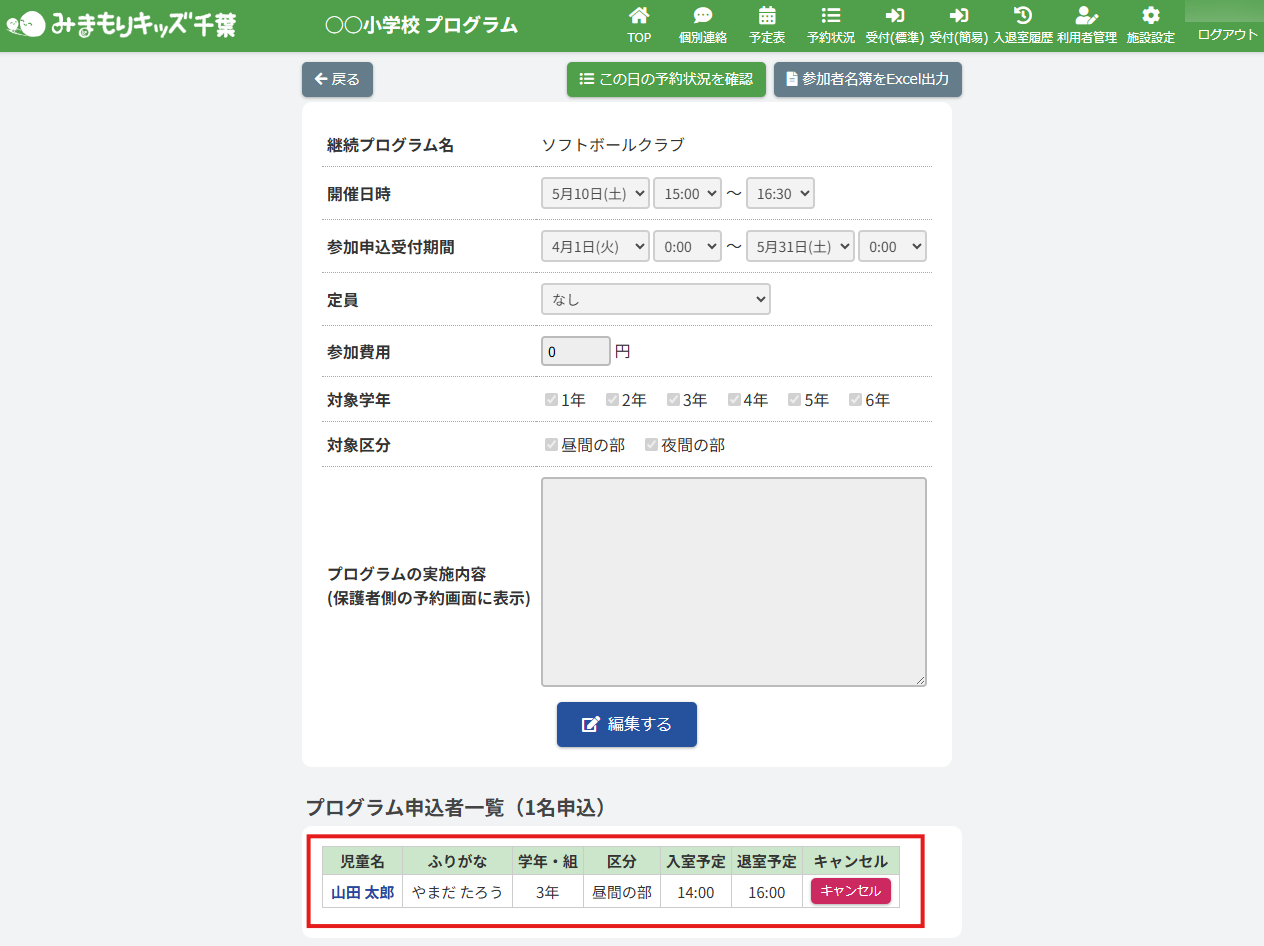The width and height of the screenshot is (1264, 946).
Task: Open 個別連絡 chat bubble icon
Action: pos(703,16)
